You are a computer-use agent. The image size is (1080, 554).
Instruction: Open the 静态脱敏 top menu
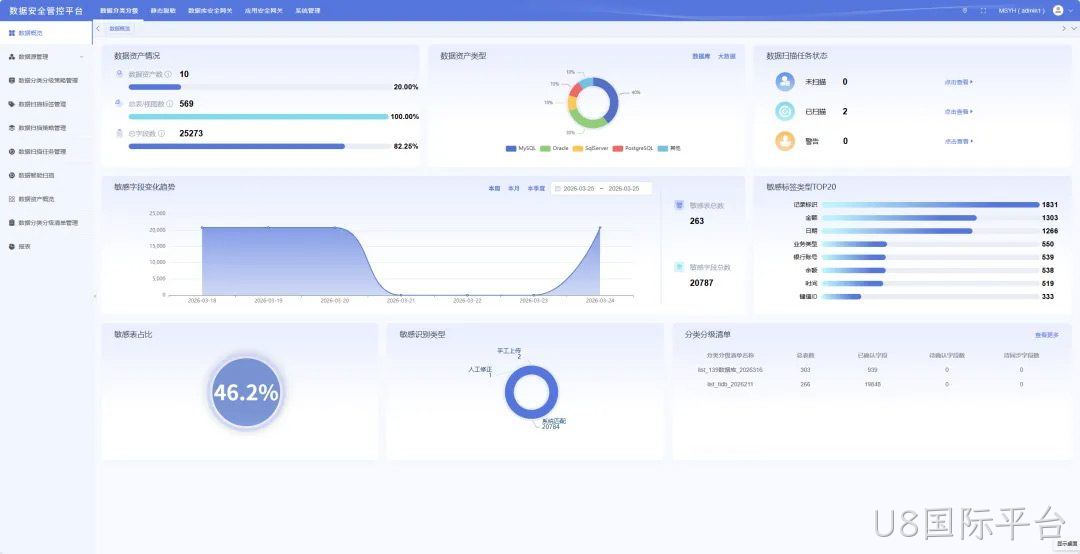(x=163, y=11)
